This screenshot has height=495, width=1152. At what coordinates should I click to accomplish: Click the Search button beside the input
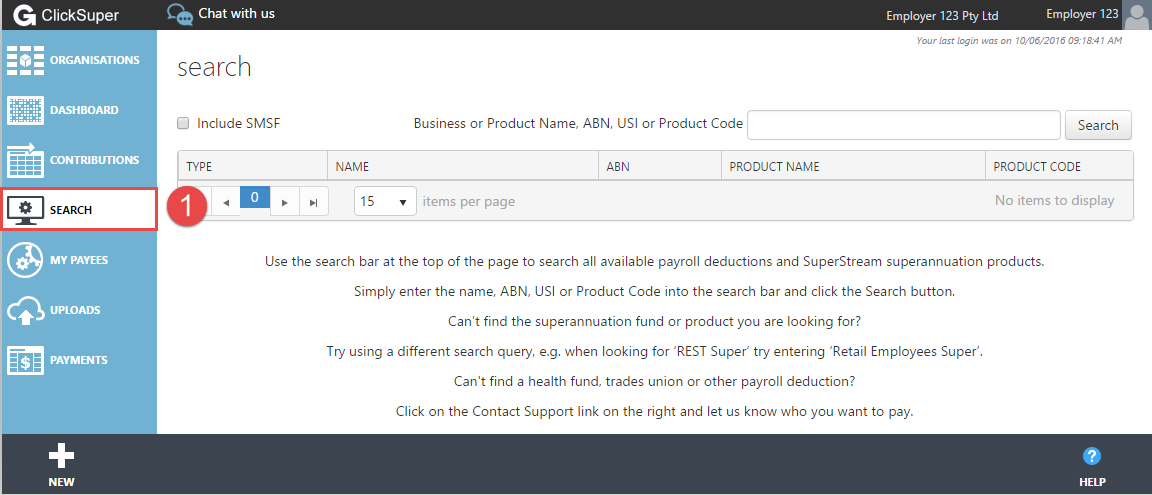[x=1098, y=125]
